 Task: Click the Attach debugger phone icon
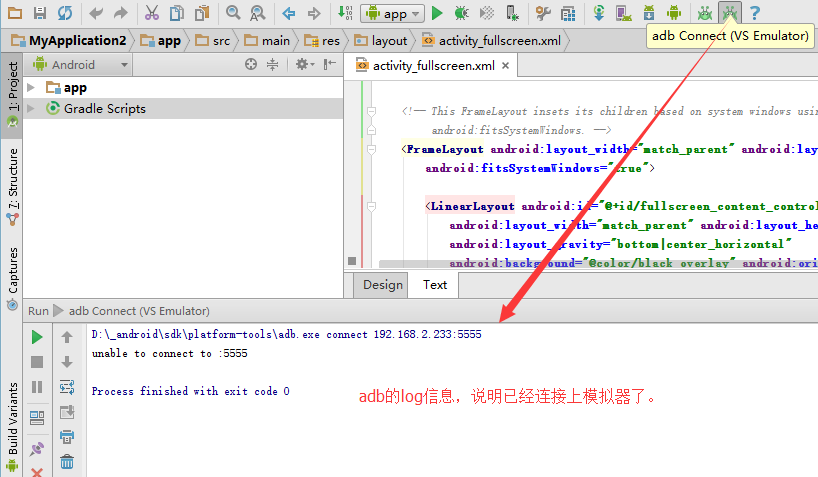512,13
